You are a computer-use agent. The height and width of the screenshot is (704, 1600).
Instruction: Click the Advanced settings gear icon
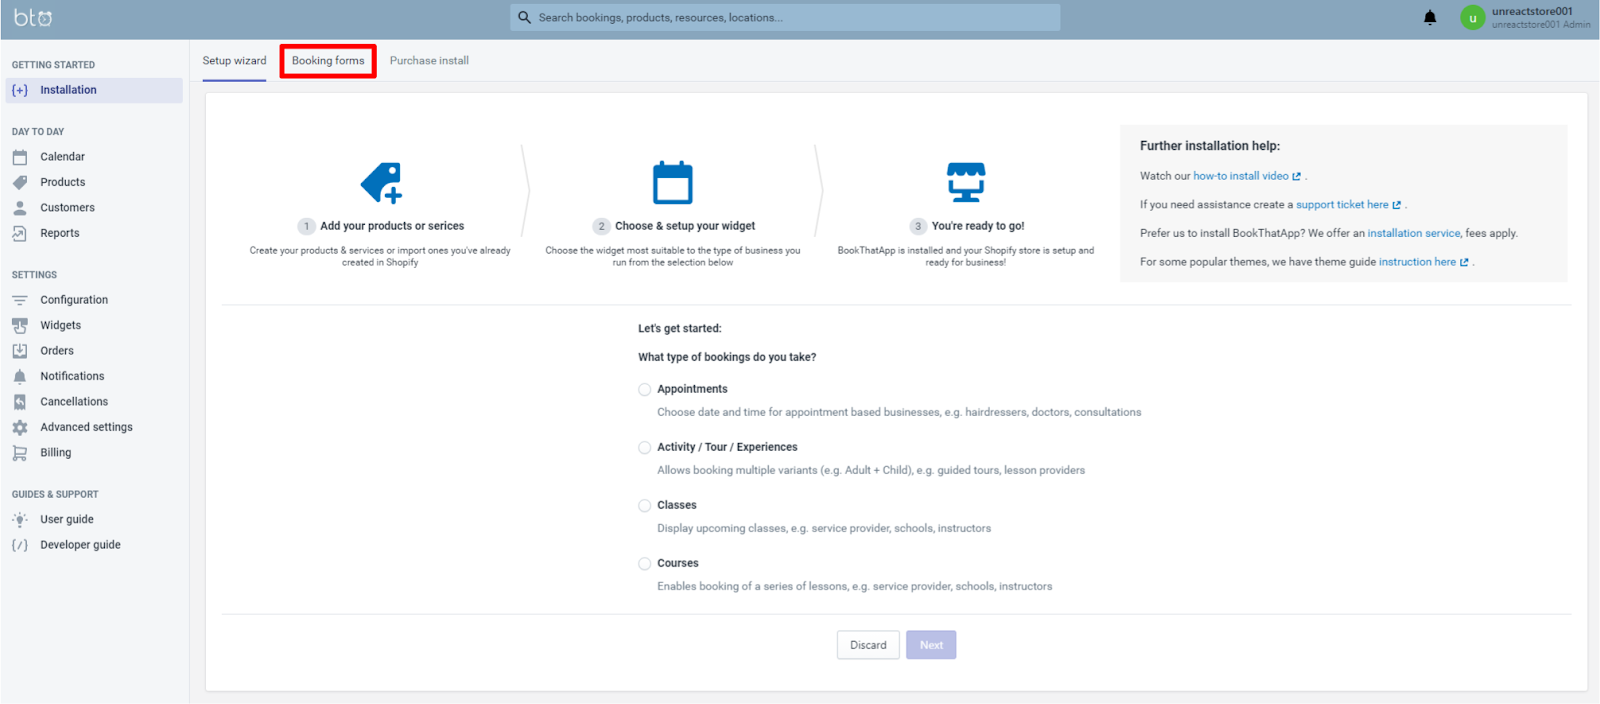pos(20,427)
